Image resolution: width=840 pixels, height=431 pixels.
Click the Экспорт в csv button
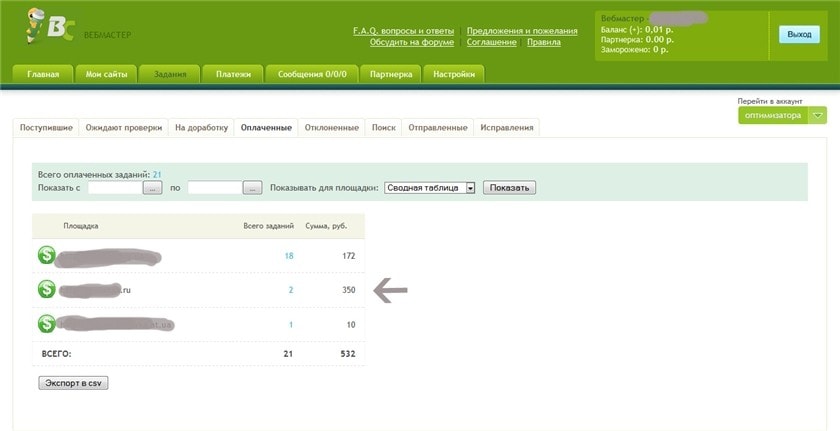tap(72, 383)
